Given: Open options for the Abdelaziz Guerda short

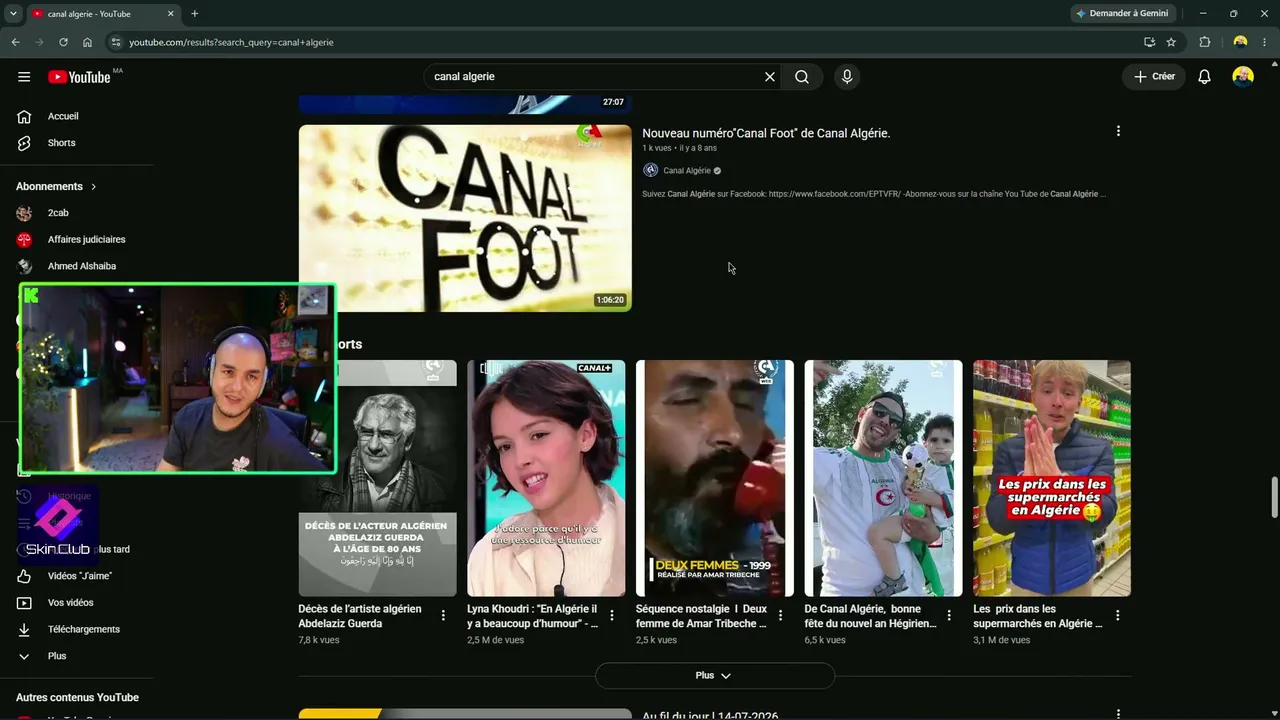Looking at the screenshot, I should pyautogui.click(x=443, y=616).
